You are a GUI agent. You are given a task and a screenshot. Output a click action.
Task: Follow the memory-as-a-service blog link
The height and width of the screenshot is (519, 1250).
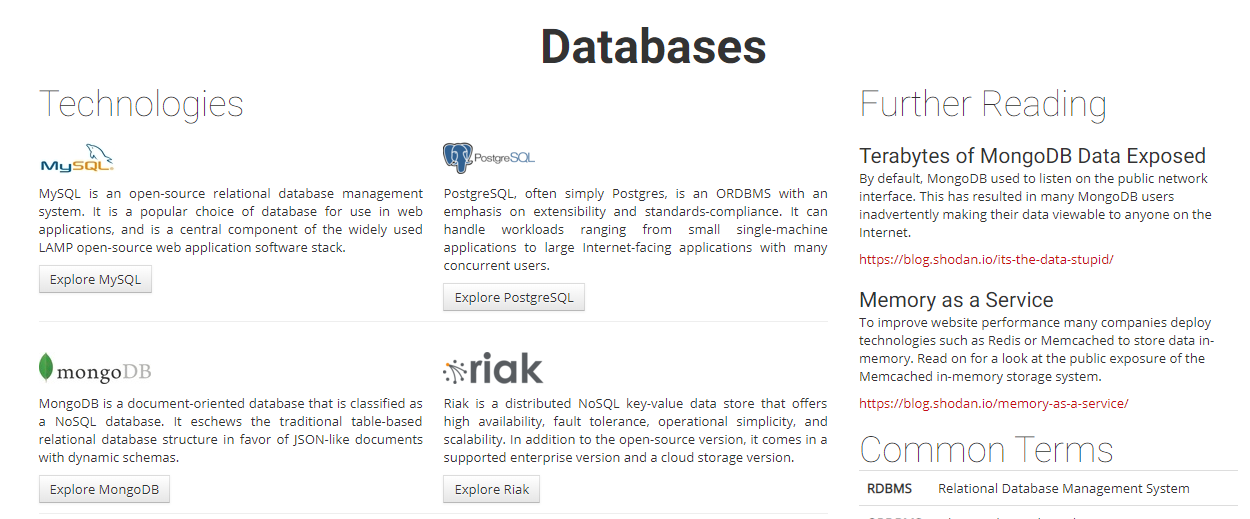point(993,403)
